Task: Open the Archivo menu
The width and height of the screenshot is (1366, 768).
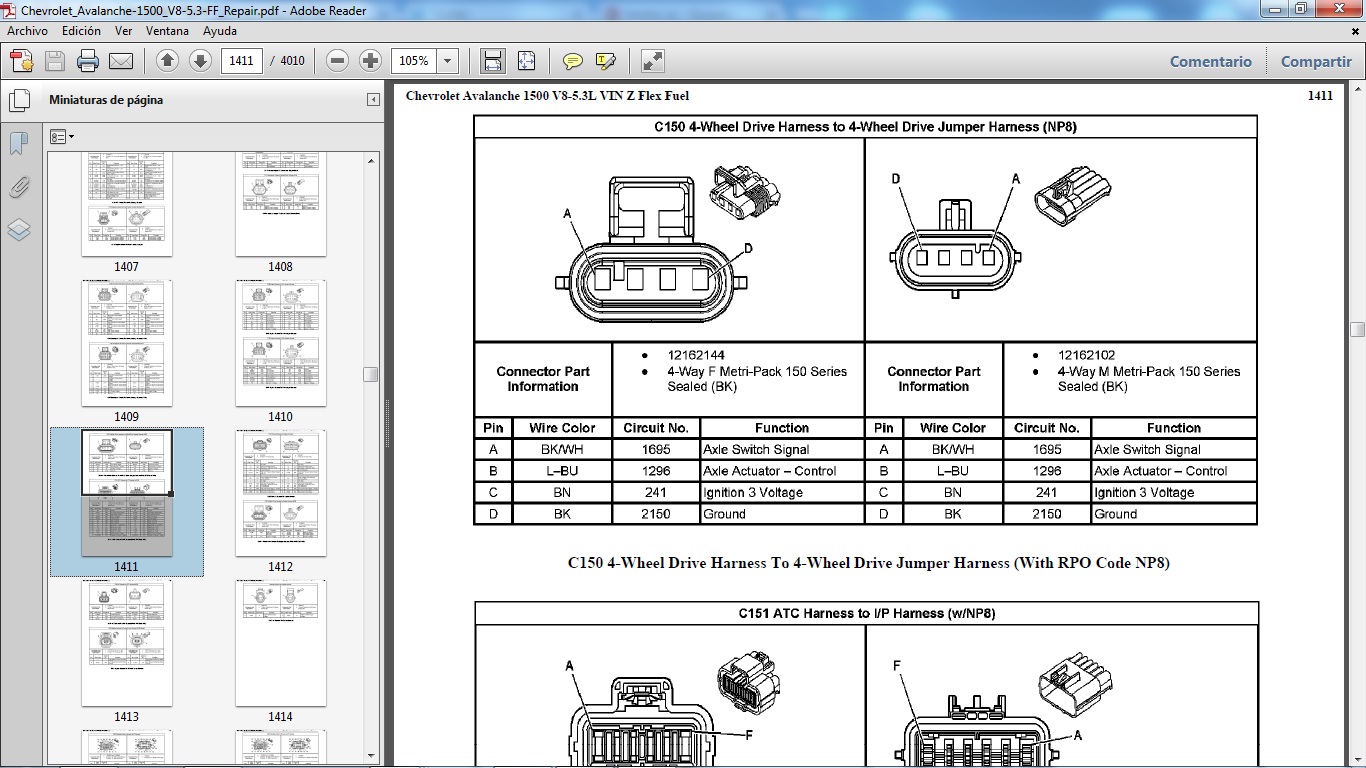Action: (28, 31)
